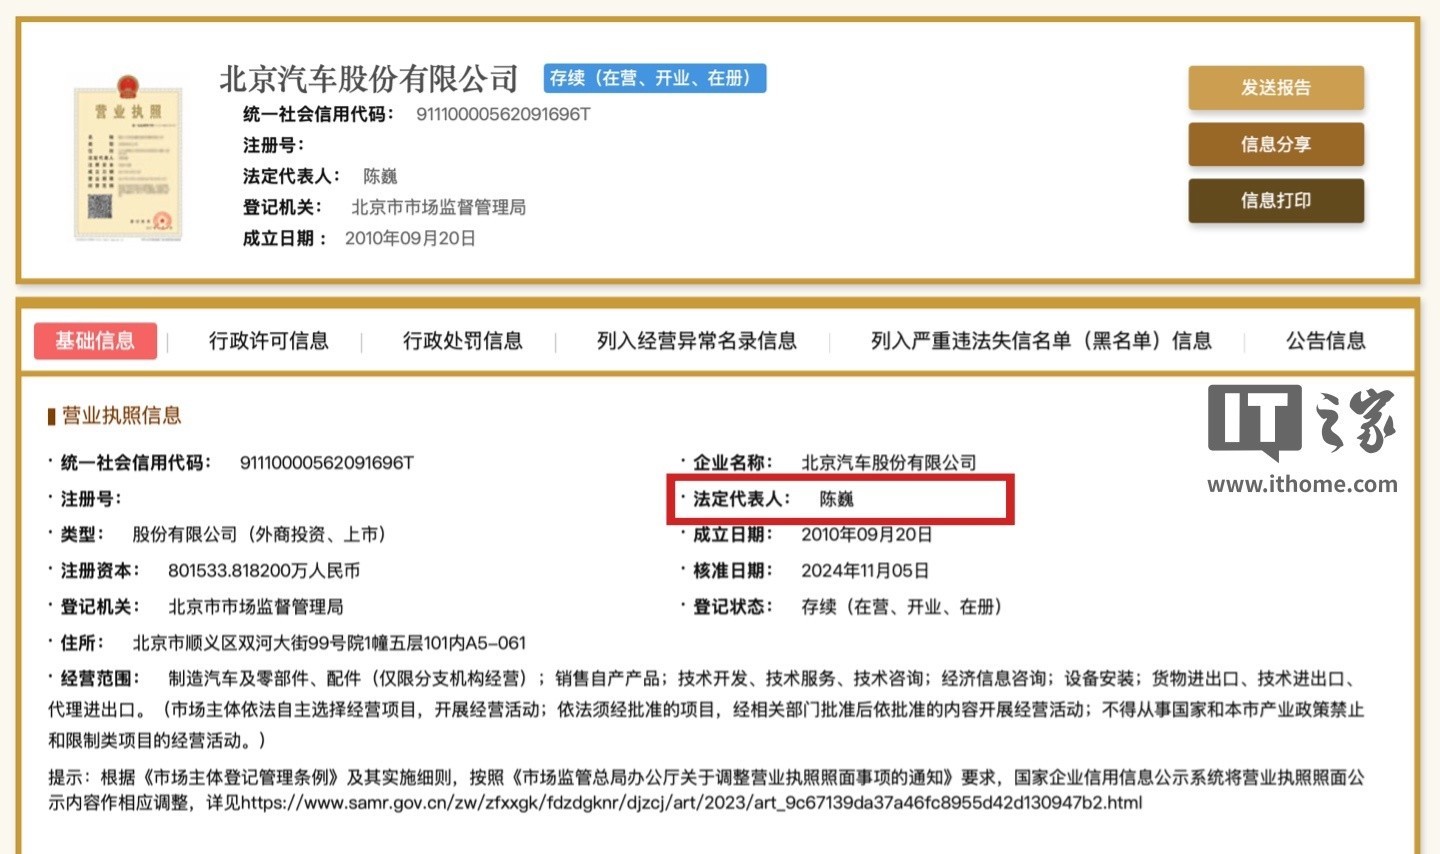Switch to the 行政许可信息 tab
Screen dimensions: 1440x854
(x=268, y=341)
